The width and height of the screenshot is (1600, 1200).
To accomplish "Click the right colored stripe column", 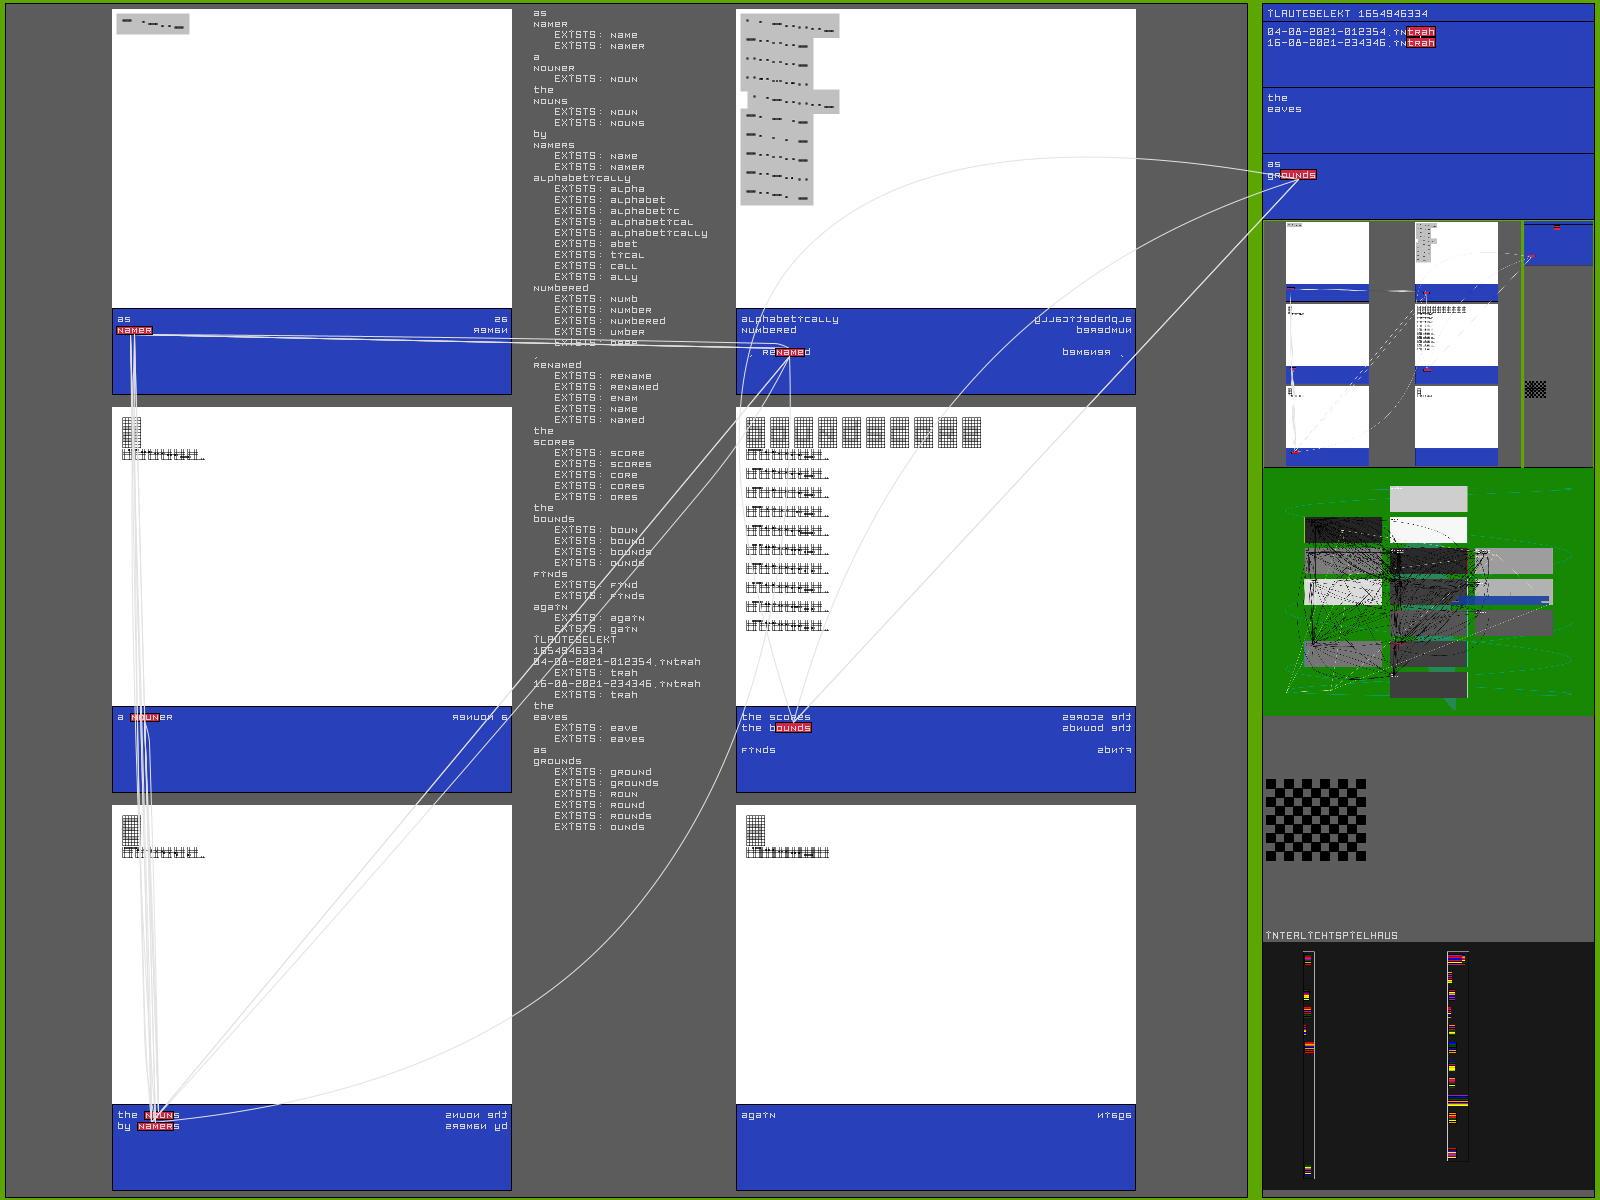I will click(1457, 1055).
